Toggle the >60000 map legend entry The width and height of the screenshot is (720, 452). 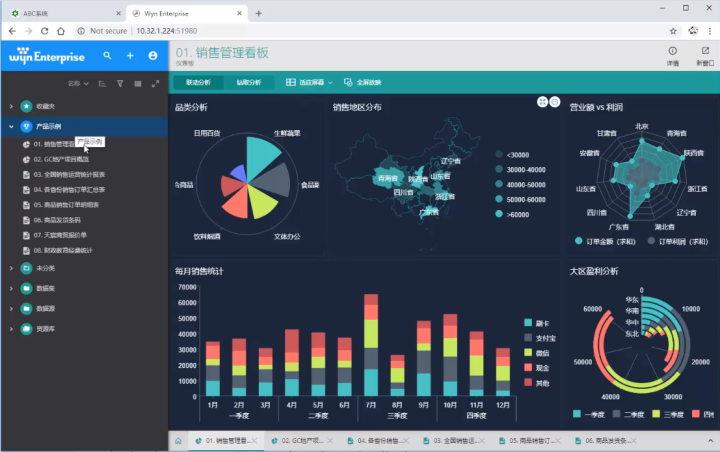512,215
